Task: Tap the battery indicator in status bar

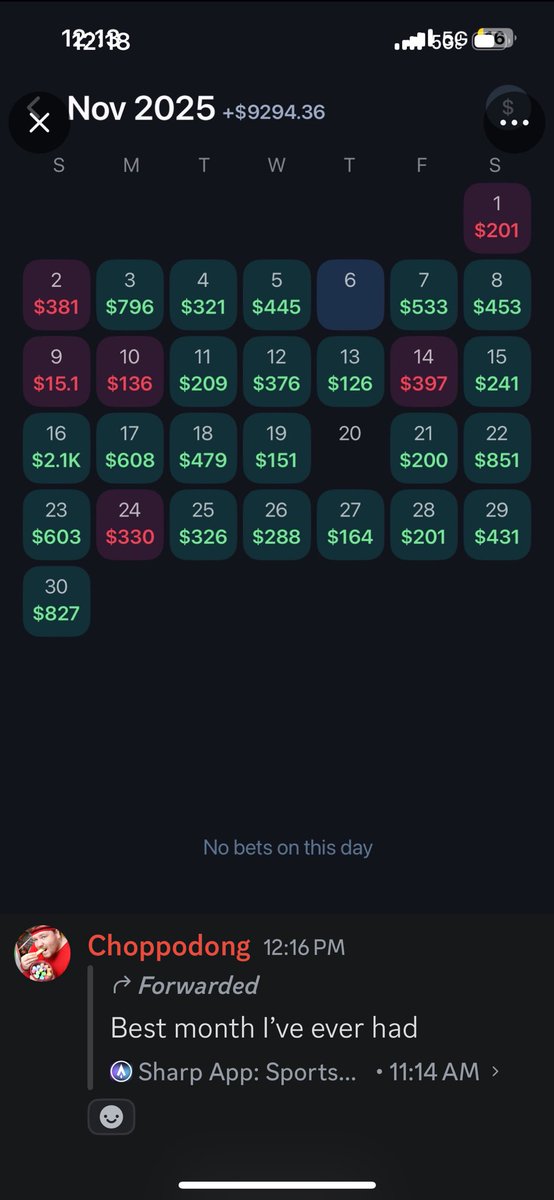Action: 496,39
